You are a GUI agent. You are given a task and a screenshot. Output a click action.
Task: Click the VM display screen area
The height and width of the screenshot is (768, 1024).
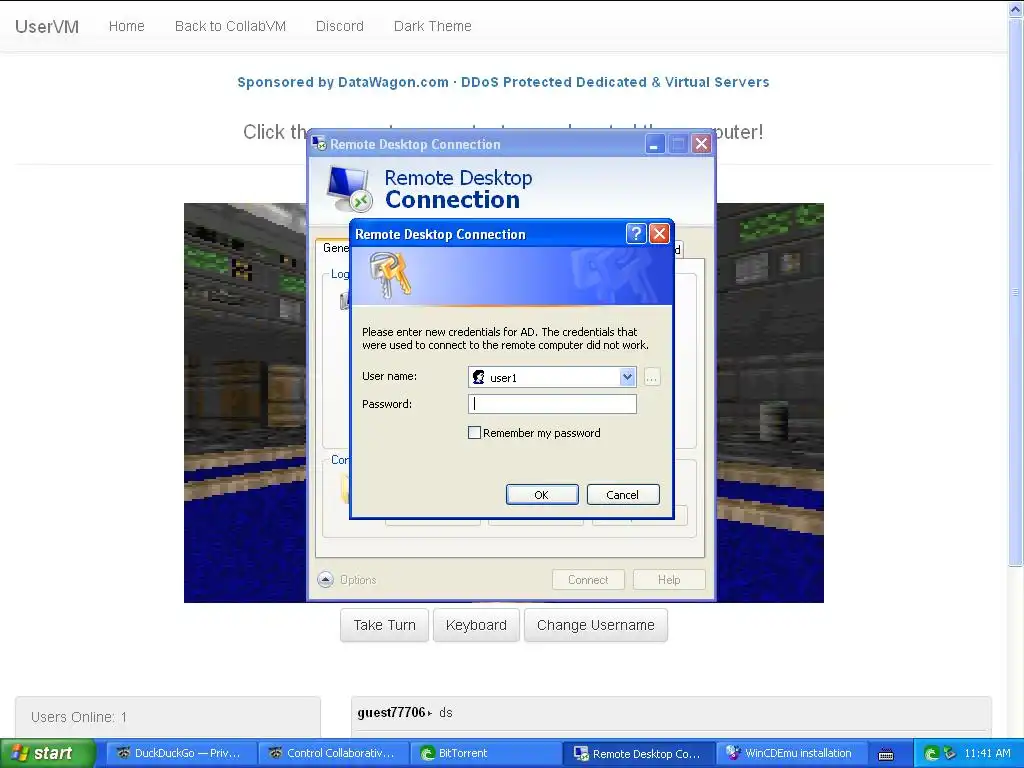504,403
